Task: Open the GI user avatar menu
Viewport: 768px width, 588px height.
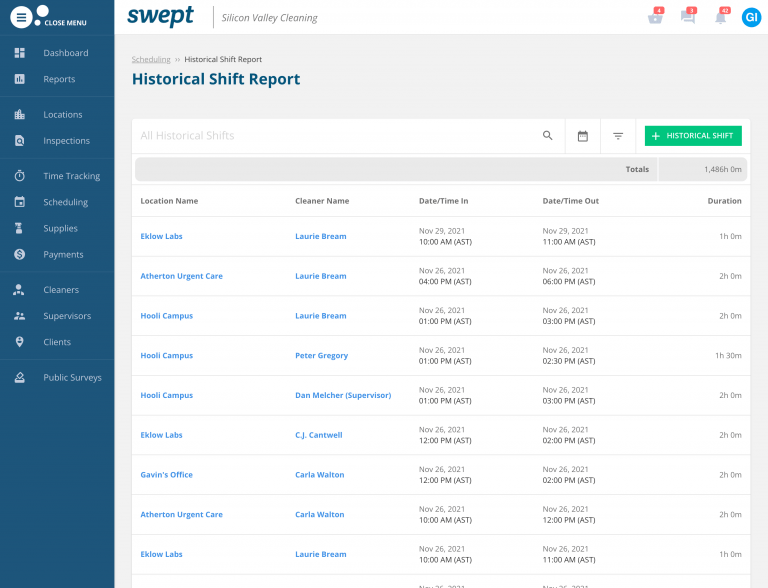Action: [x=751, y=18]
